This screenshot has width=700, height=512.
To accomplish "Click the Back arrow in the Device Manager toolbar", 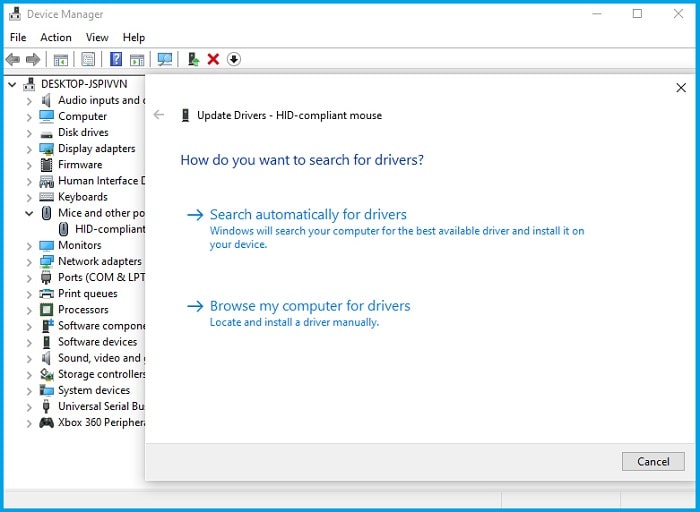I will [x=13, y=59].
